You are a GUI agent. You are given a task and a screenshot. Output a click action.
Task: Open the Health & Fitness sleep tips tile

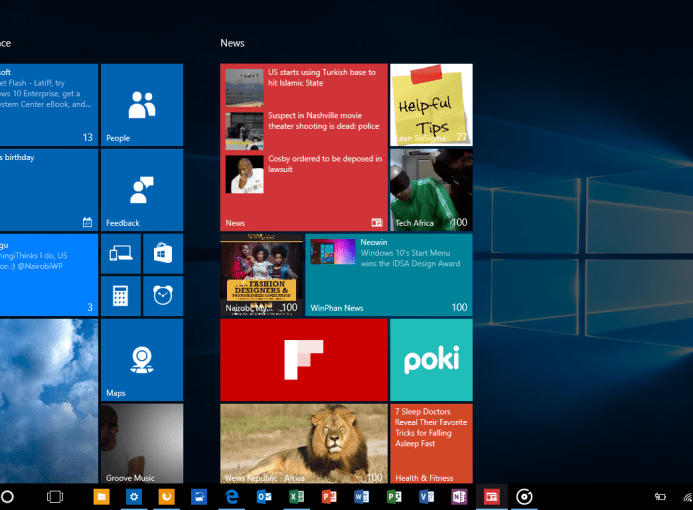pyautogui.click(x=431, y=443)
